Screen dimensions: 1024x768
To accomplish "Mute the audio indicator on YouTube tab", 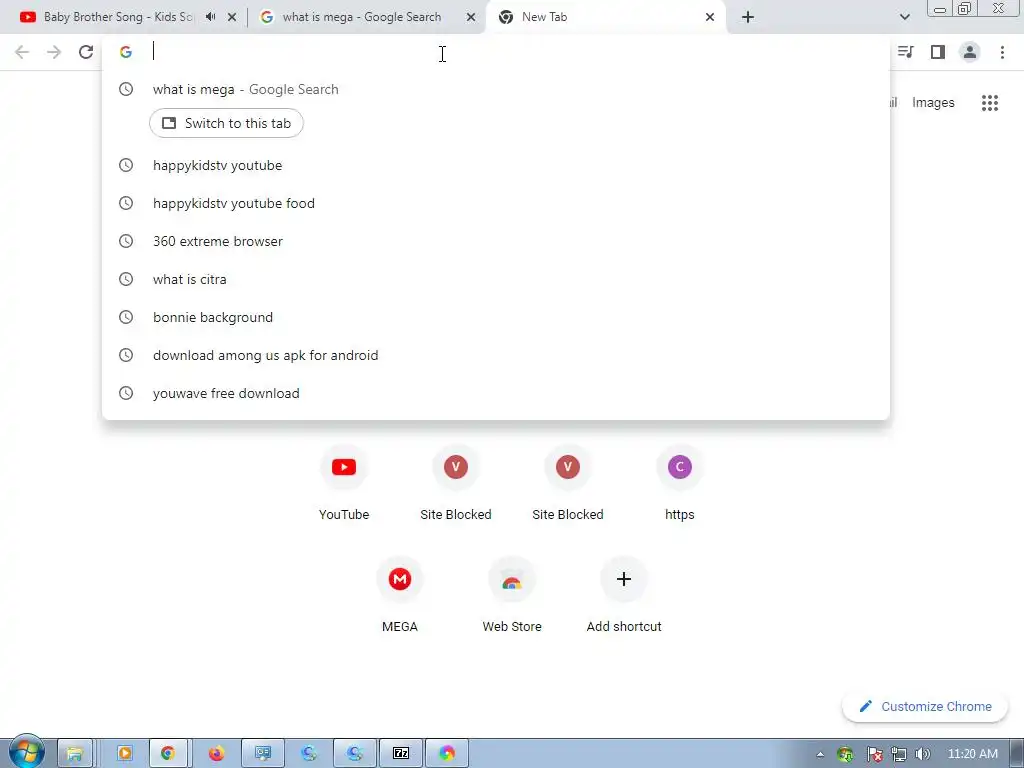I will 210,17.
